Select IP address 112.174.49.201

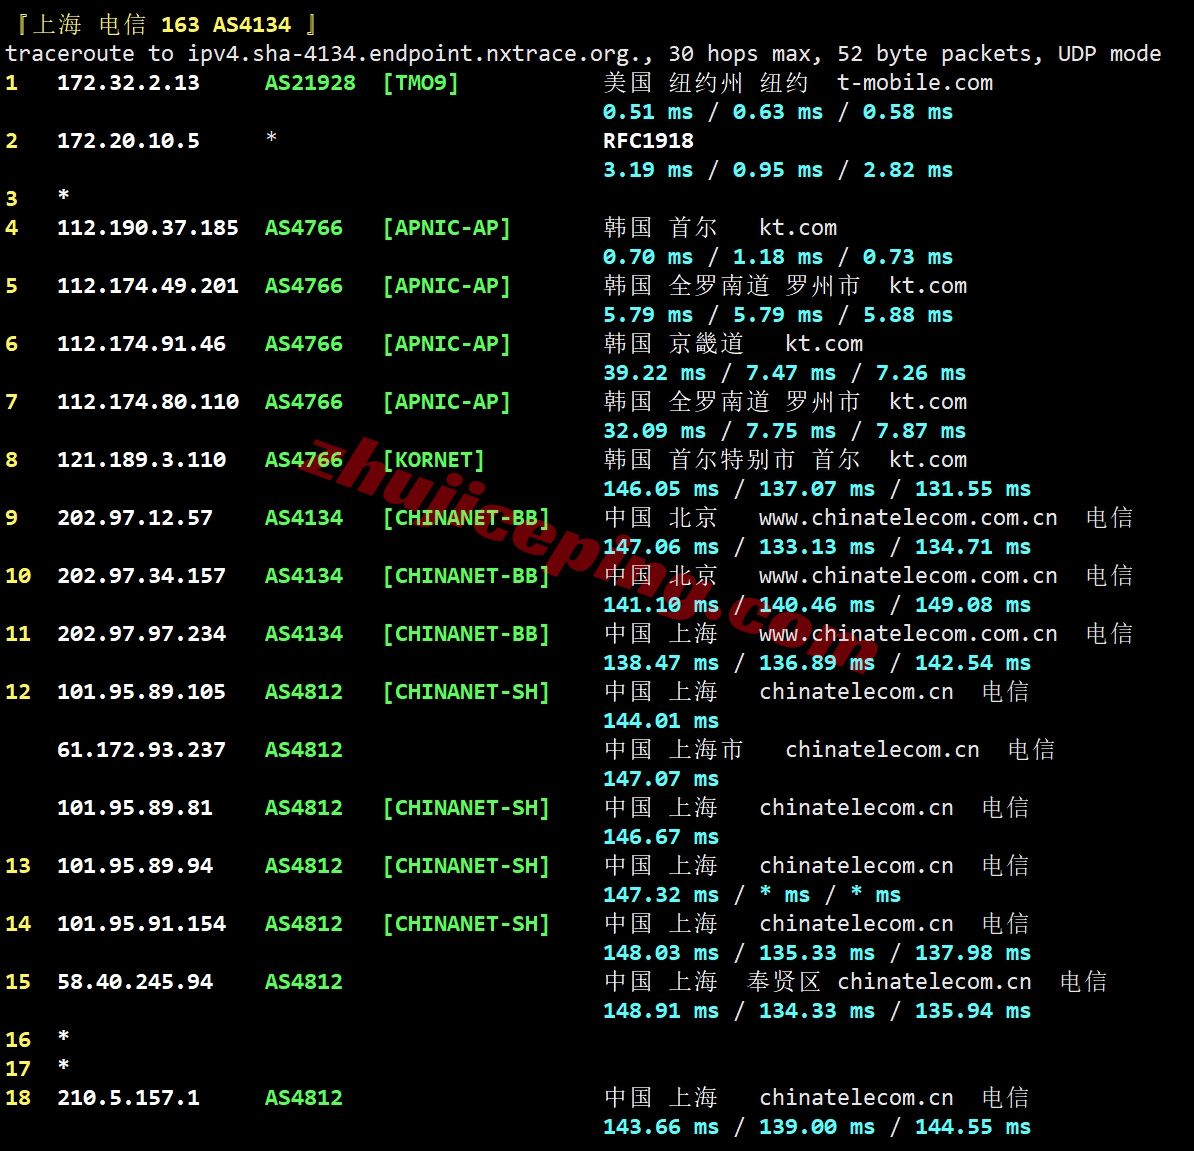[148, 285]
